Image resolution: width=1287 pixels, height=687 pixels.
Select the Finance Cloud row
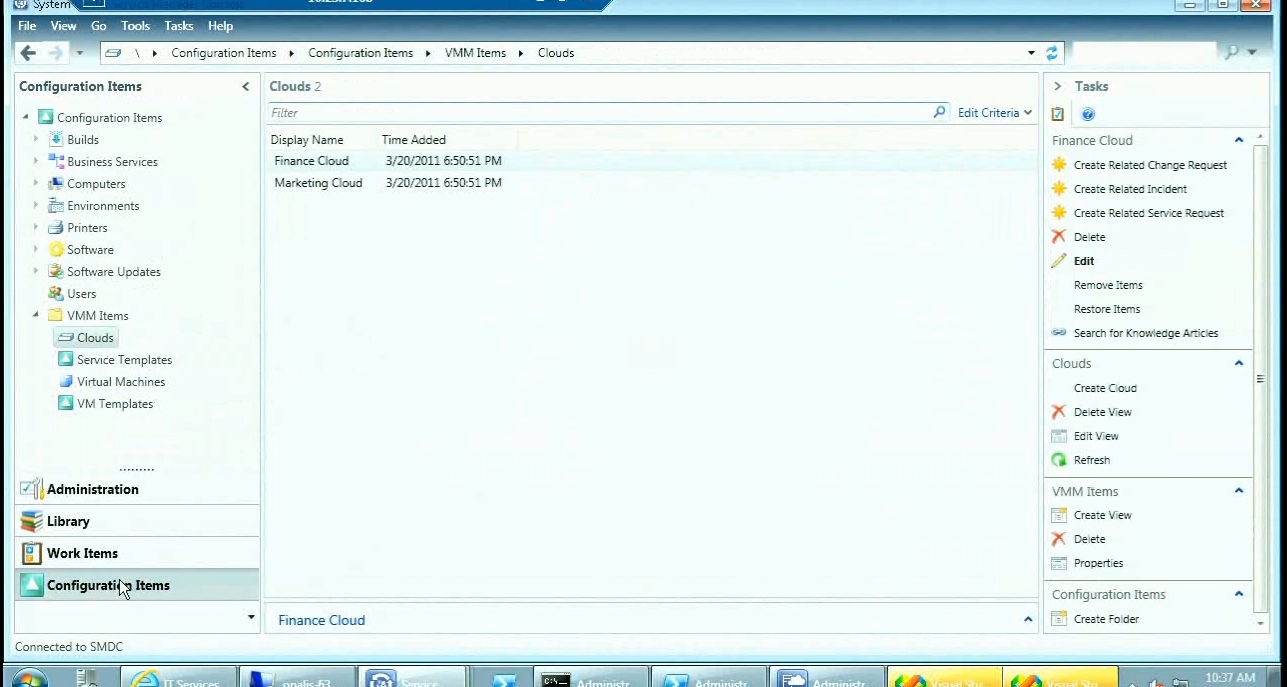pyautogui.click(x=652, y=161)
